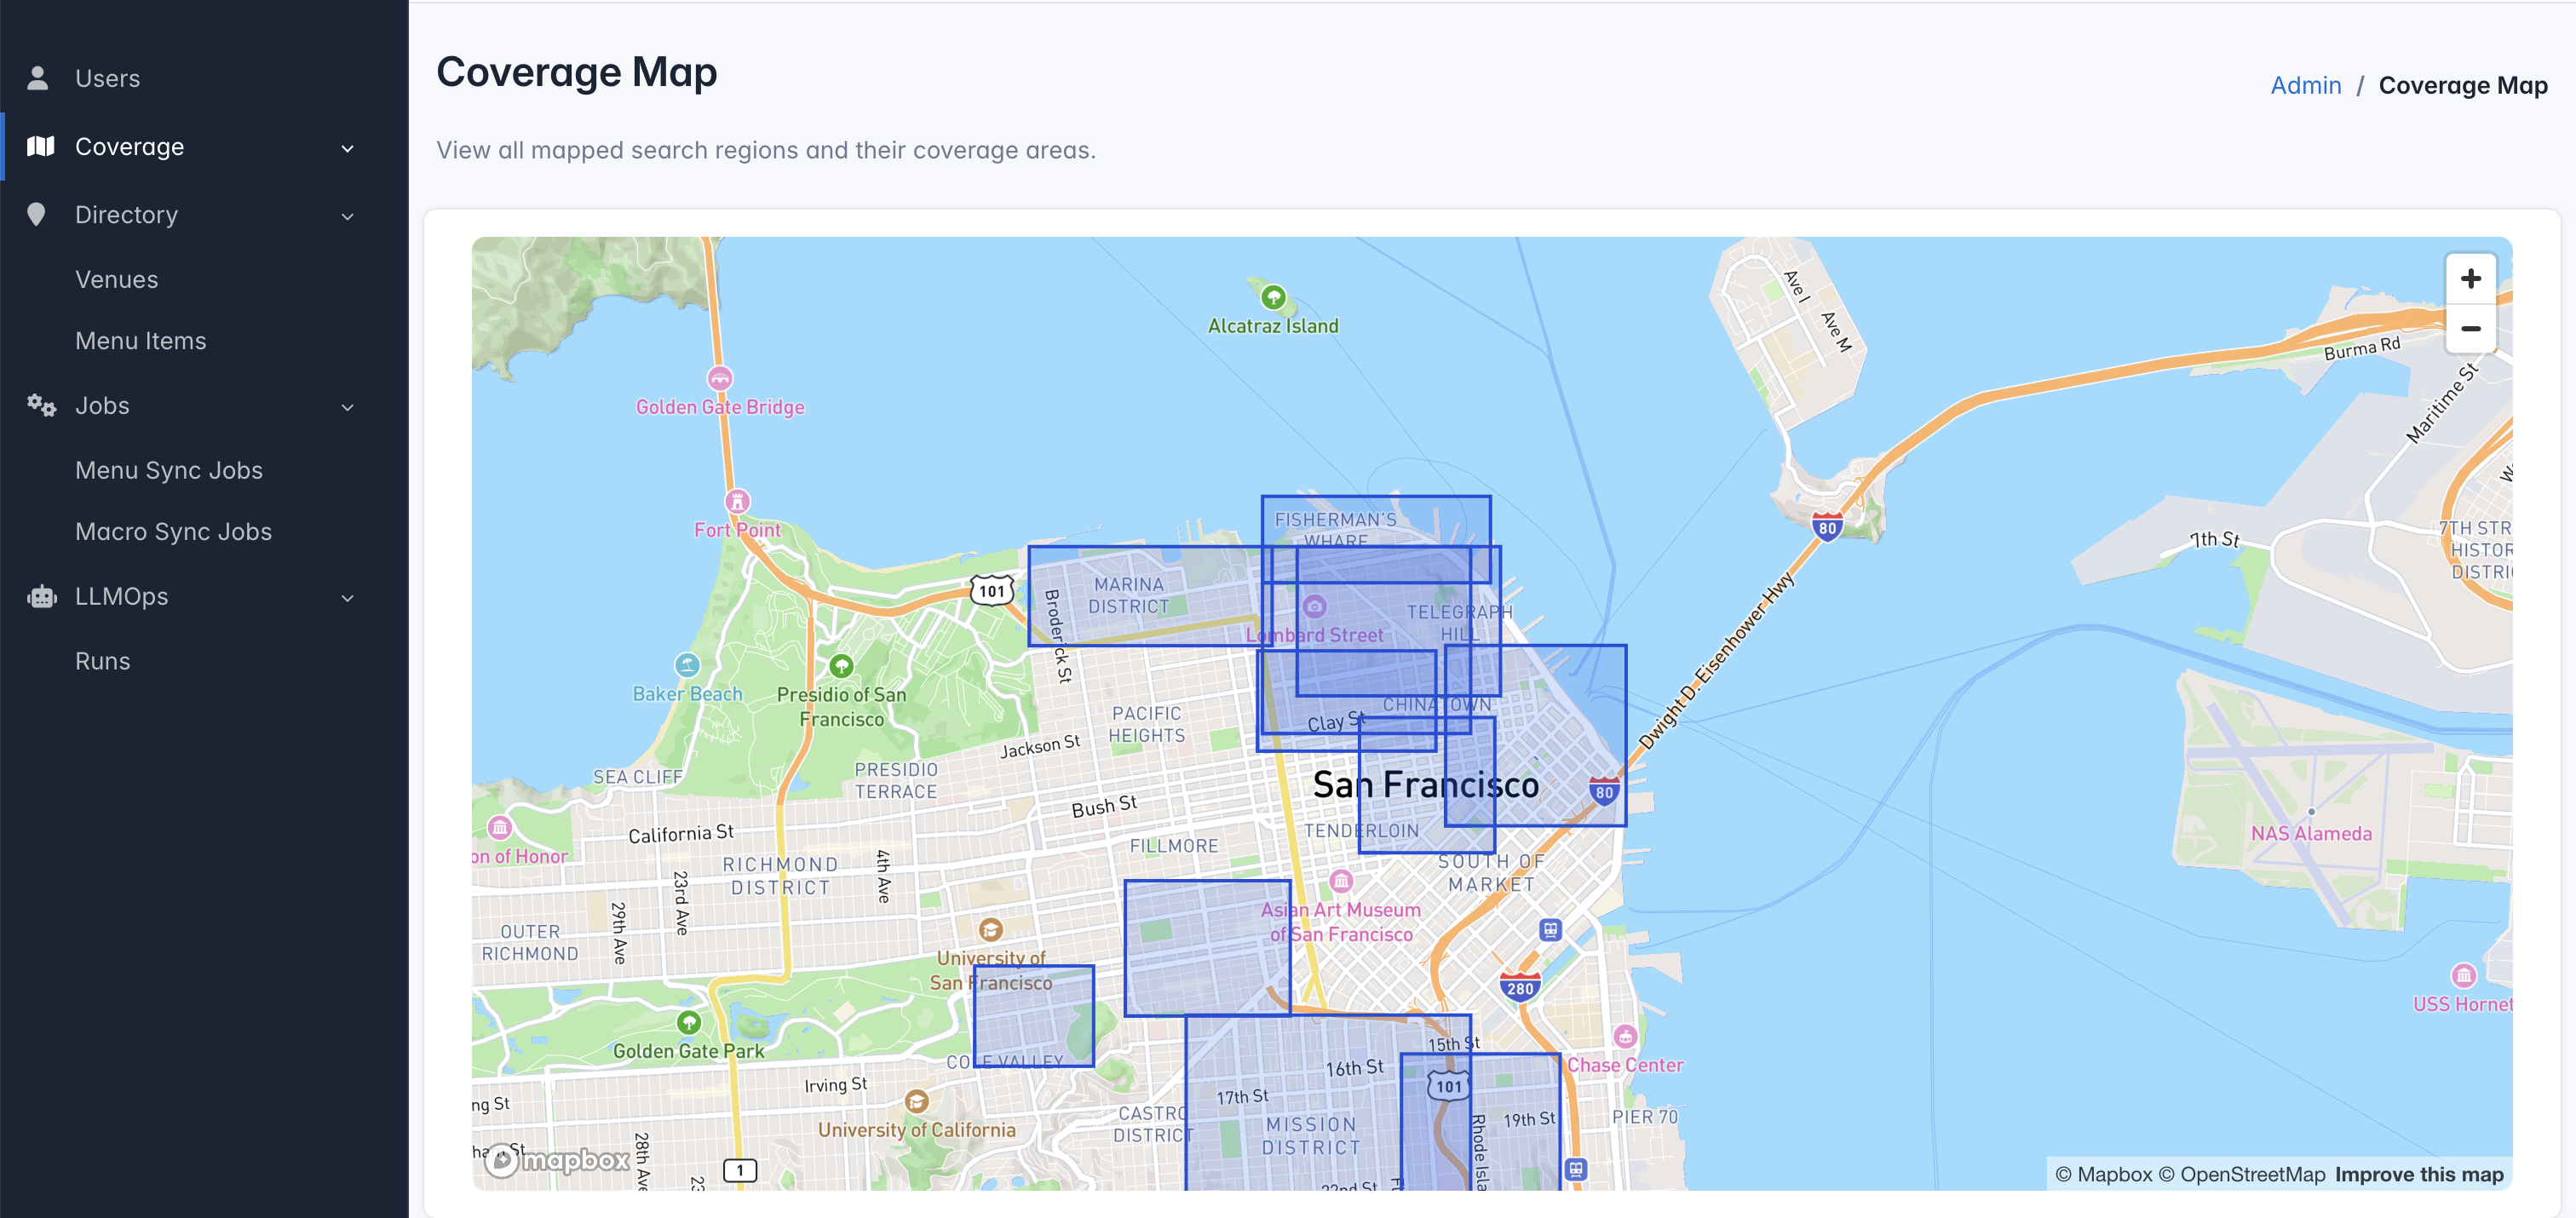Click the Improve this map link

tap(2418, 1174)
